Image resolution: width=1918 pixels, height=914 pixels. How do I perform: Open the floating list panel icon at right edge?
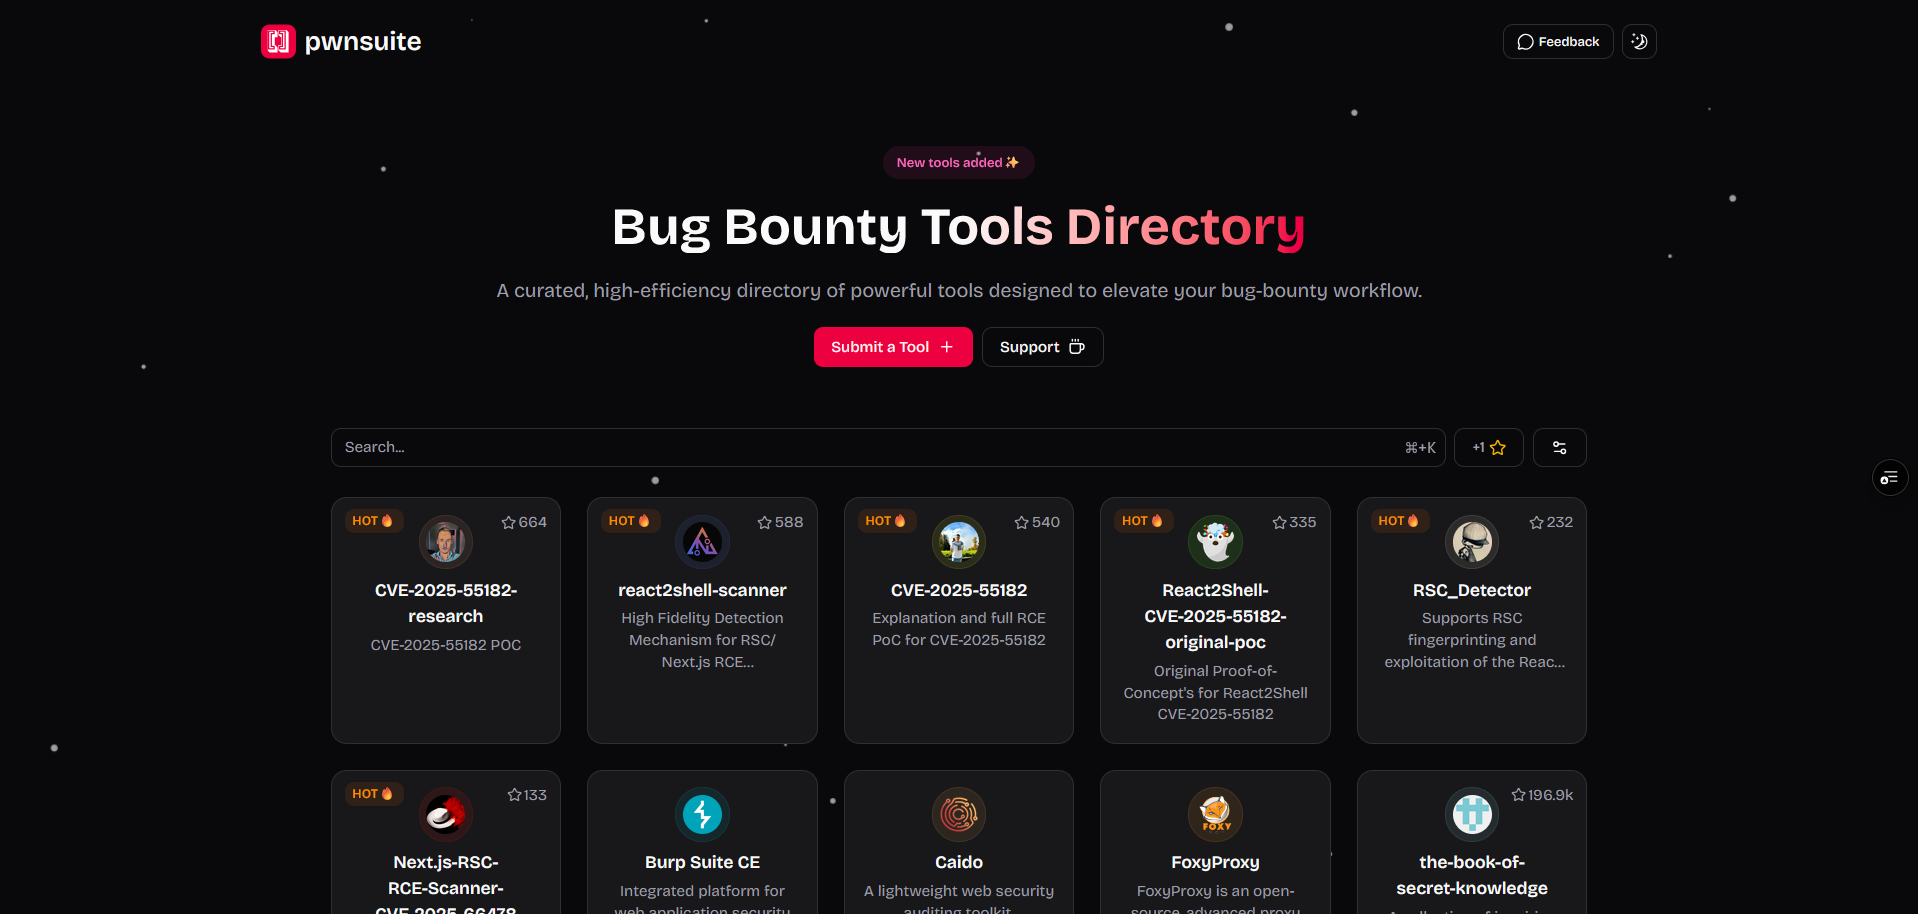[x=1889, y=478]
